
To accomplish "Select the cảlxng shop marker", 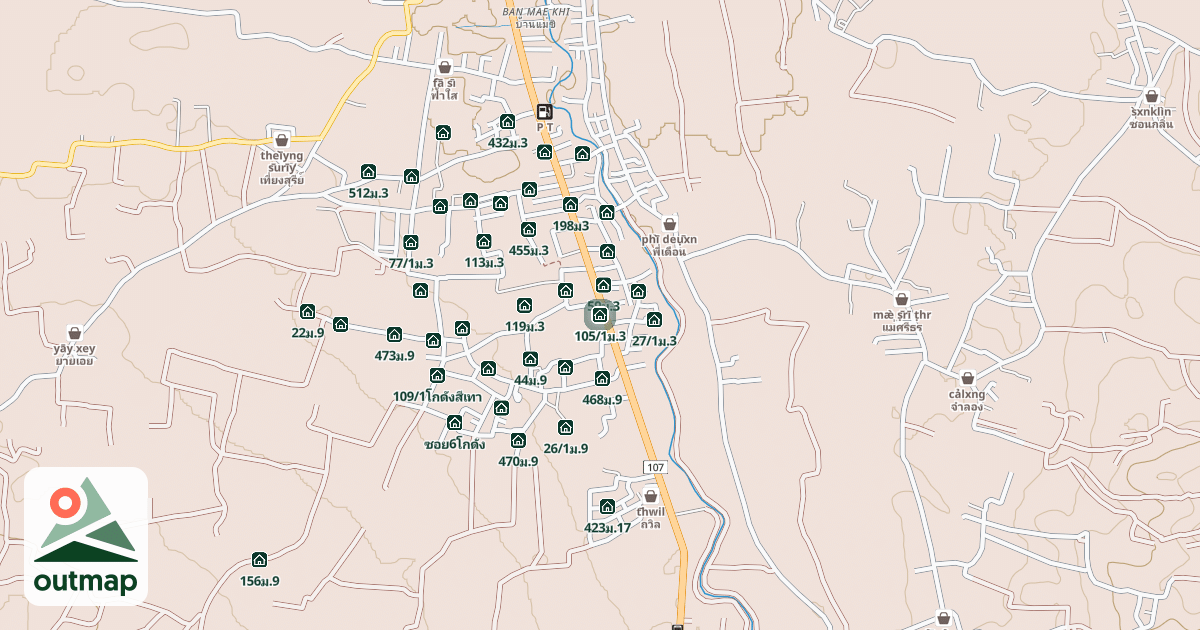I will point(967,378).
